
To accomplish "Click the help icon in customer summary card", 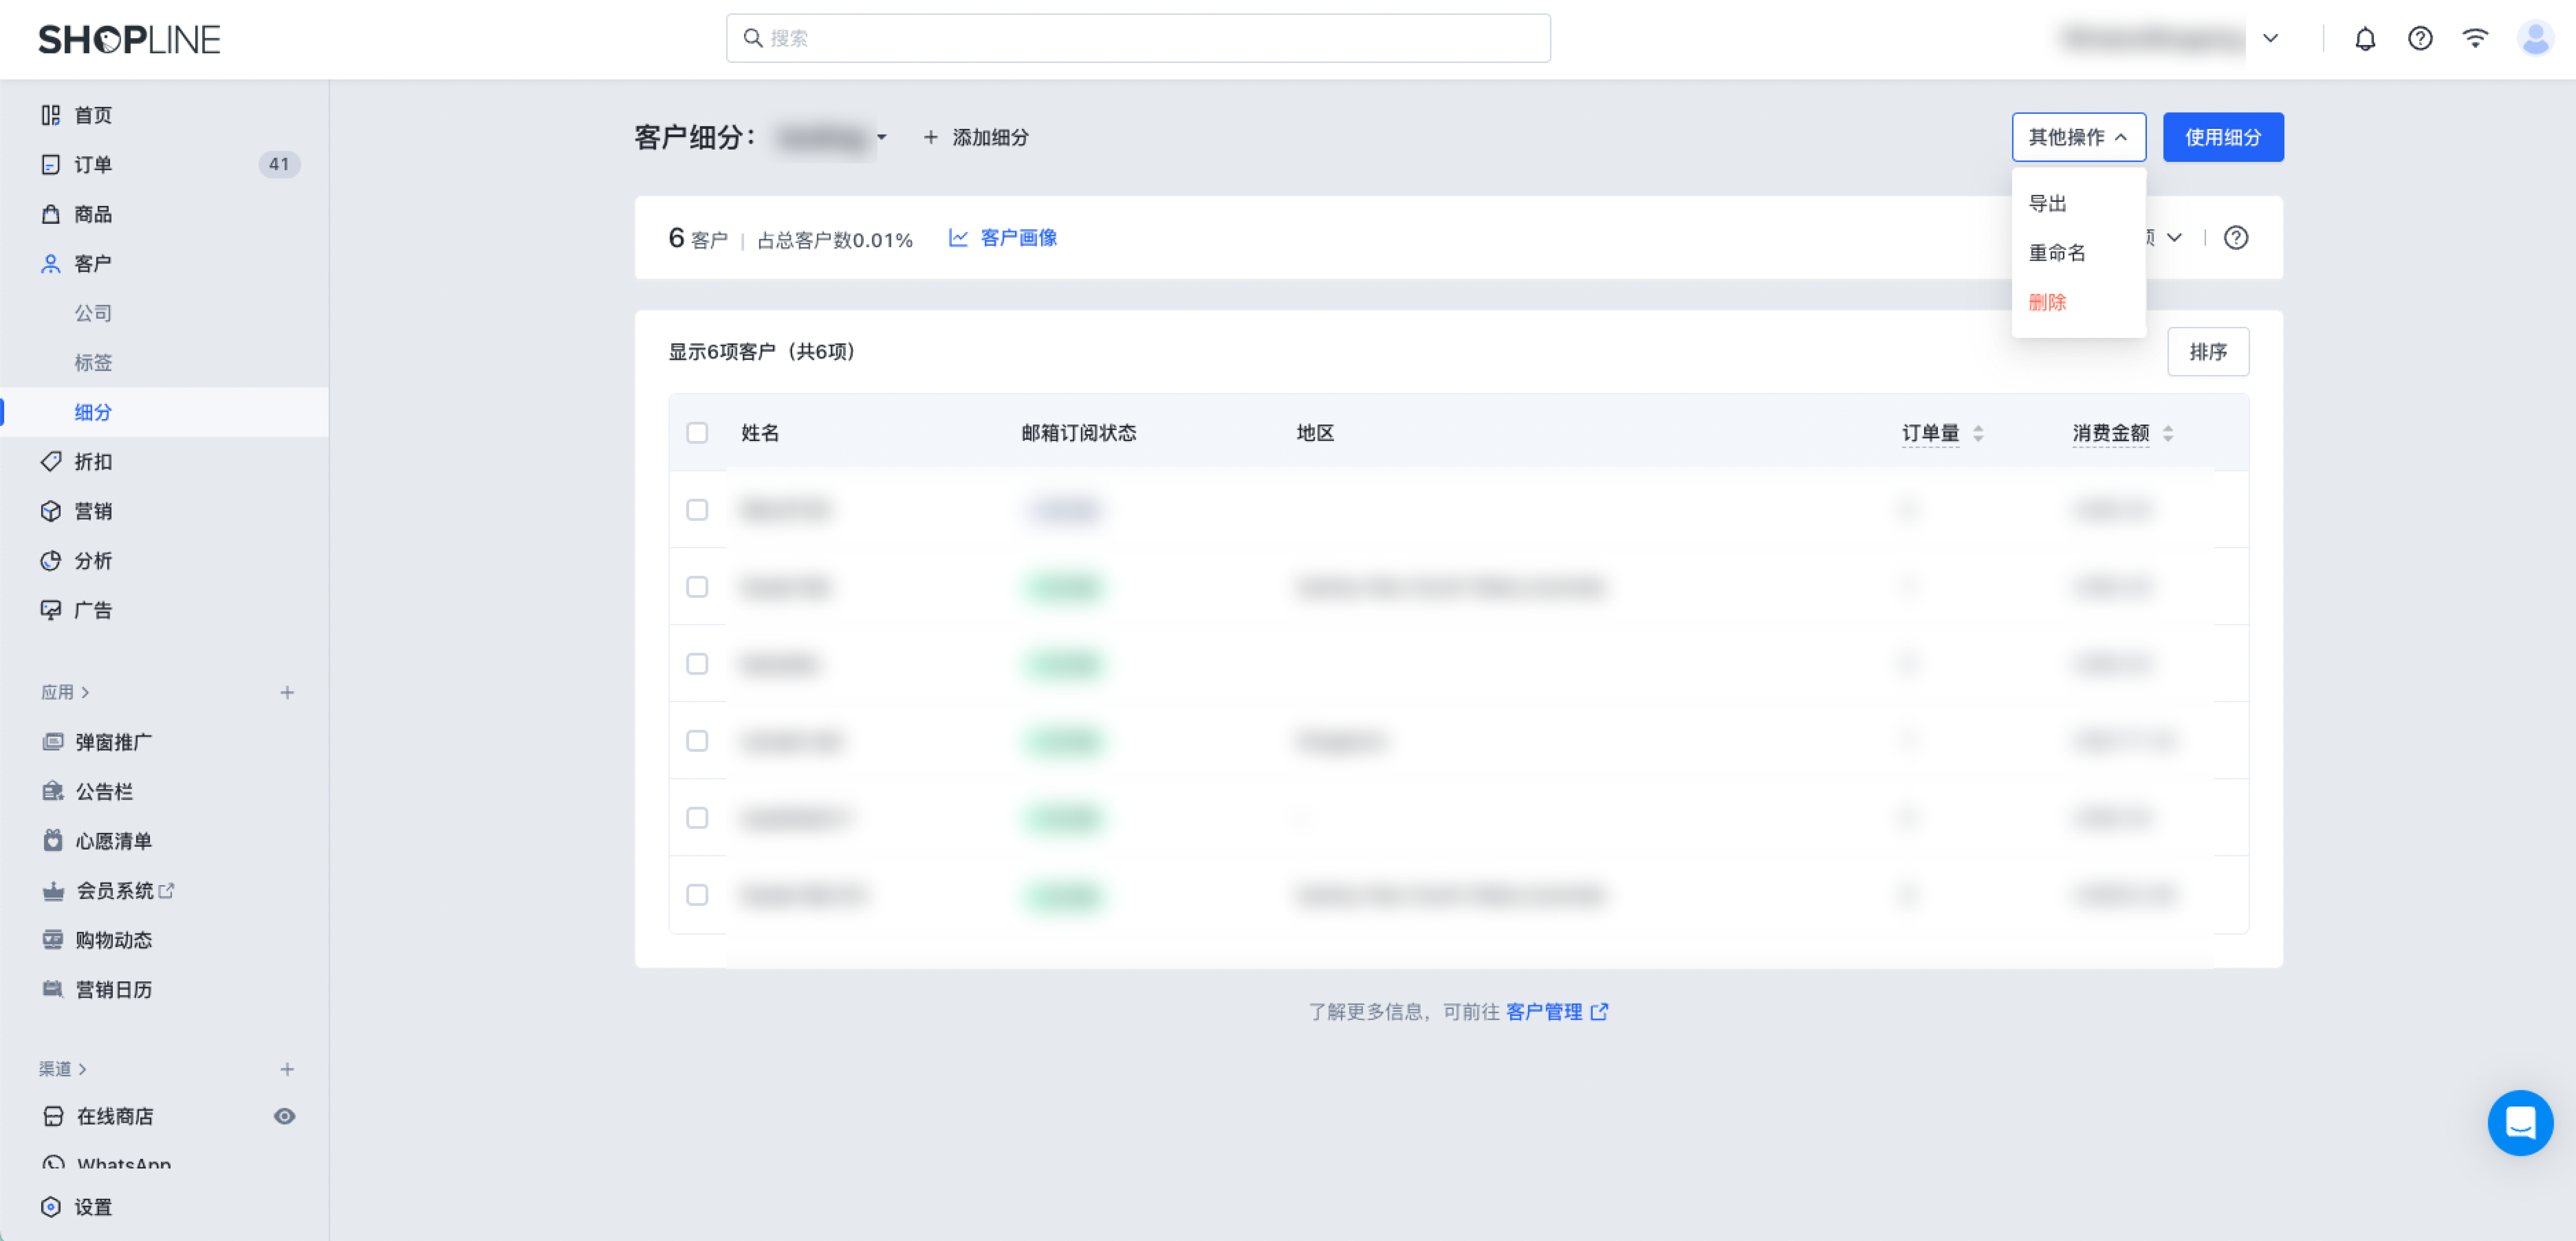I will 2236,238.
